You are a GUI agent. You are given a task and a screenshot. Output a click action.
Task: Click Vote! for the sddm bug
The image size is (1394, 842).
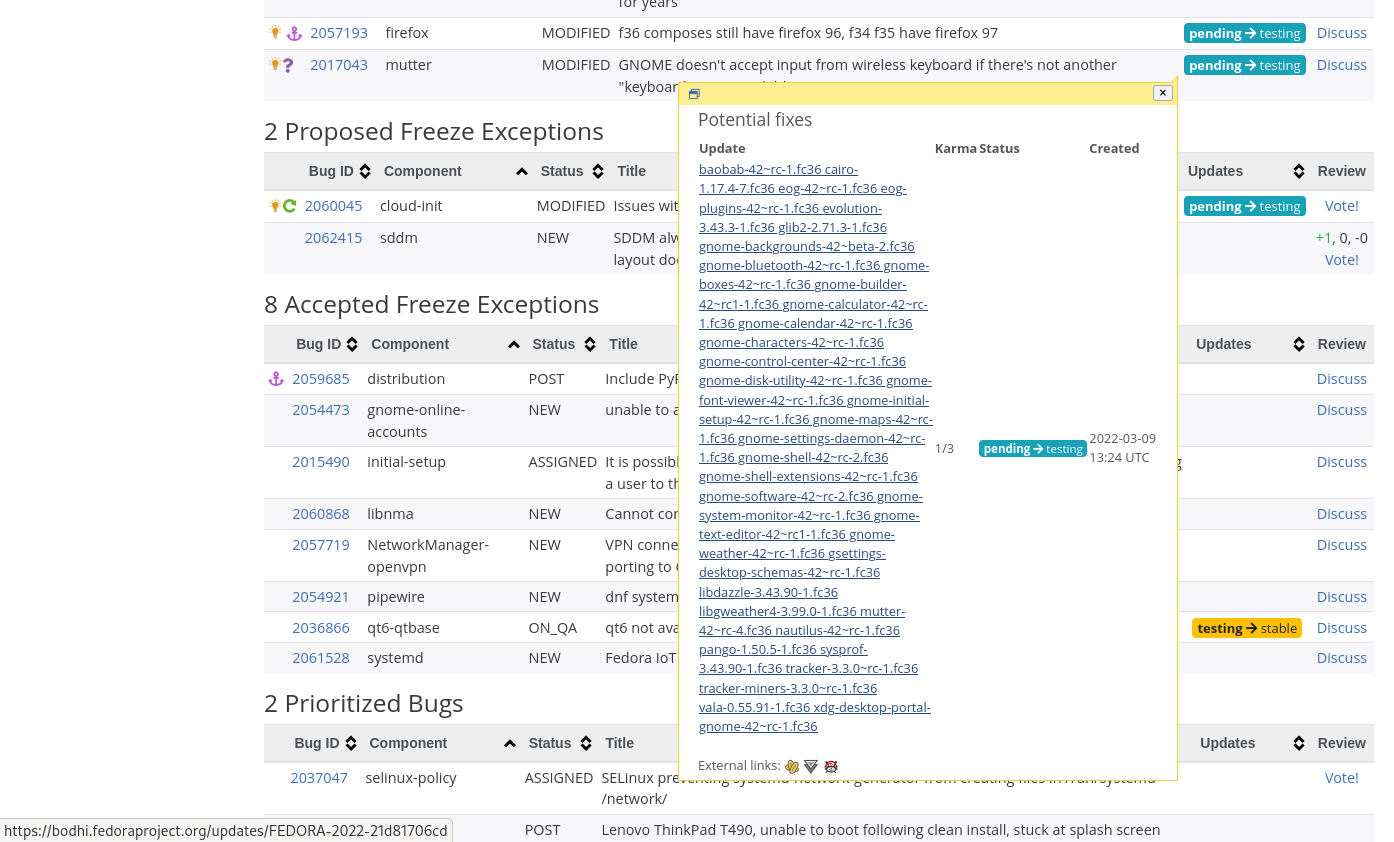[x=1342, y=260]
